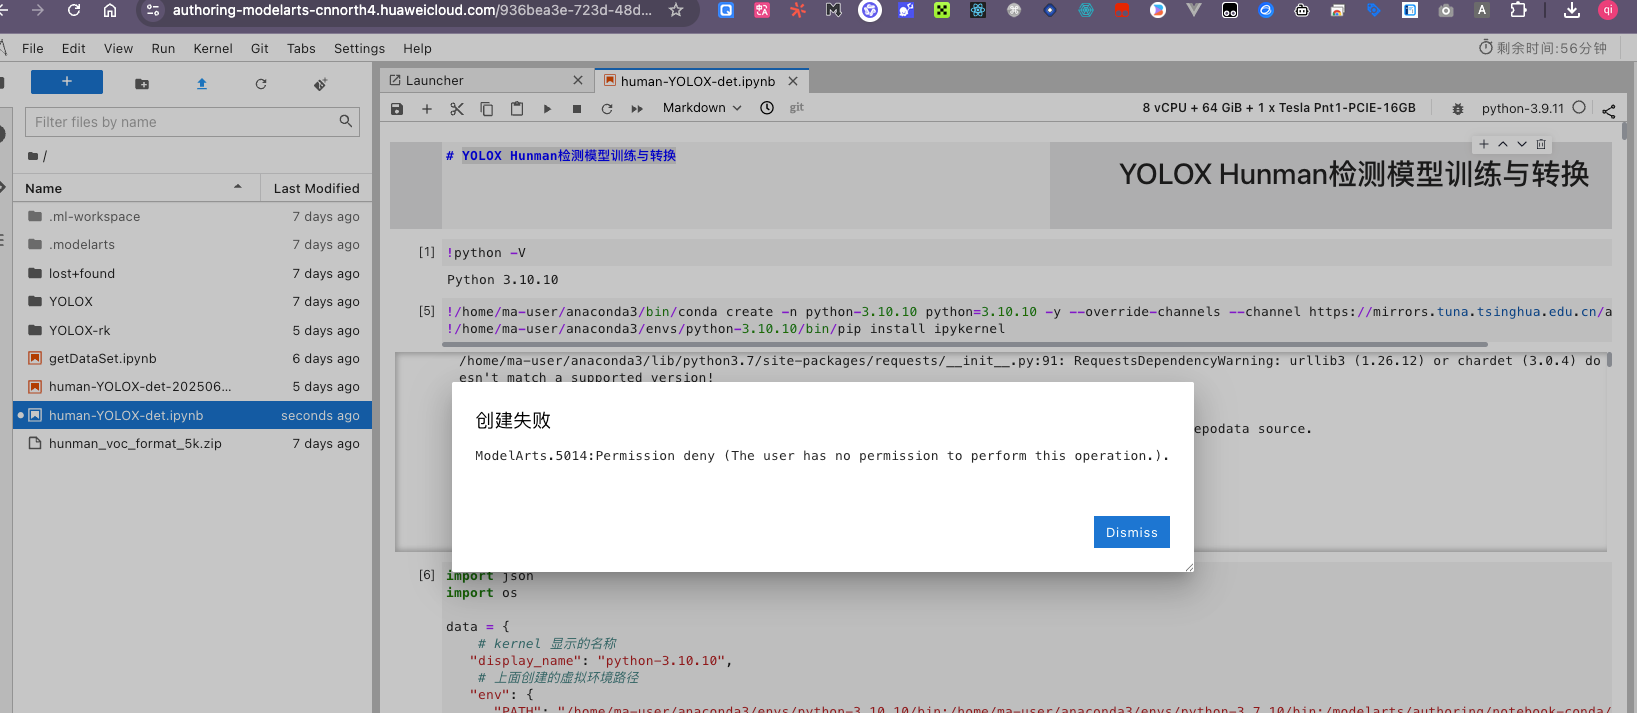1637x713 pixels.
Task: Insert a new cell below with the plus icon
Action: pyautogui.click(x=427, y=108)
